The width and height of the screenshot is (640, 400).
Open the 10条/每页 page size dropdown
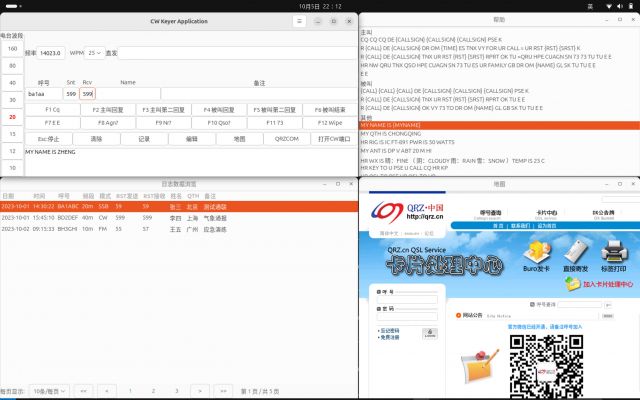click(x=48, y=390)
